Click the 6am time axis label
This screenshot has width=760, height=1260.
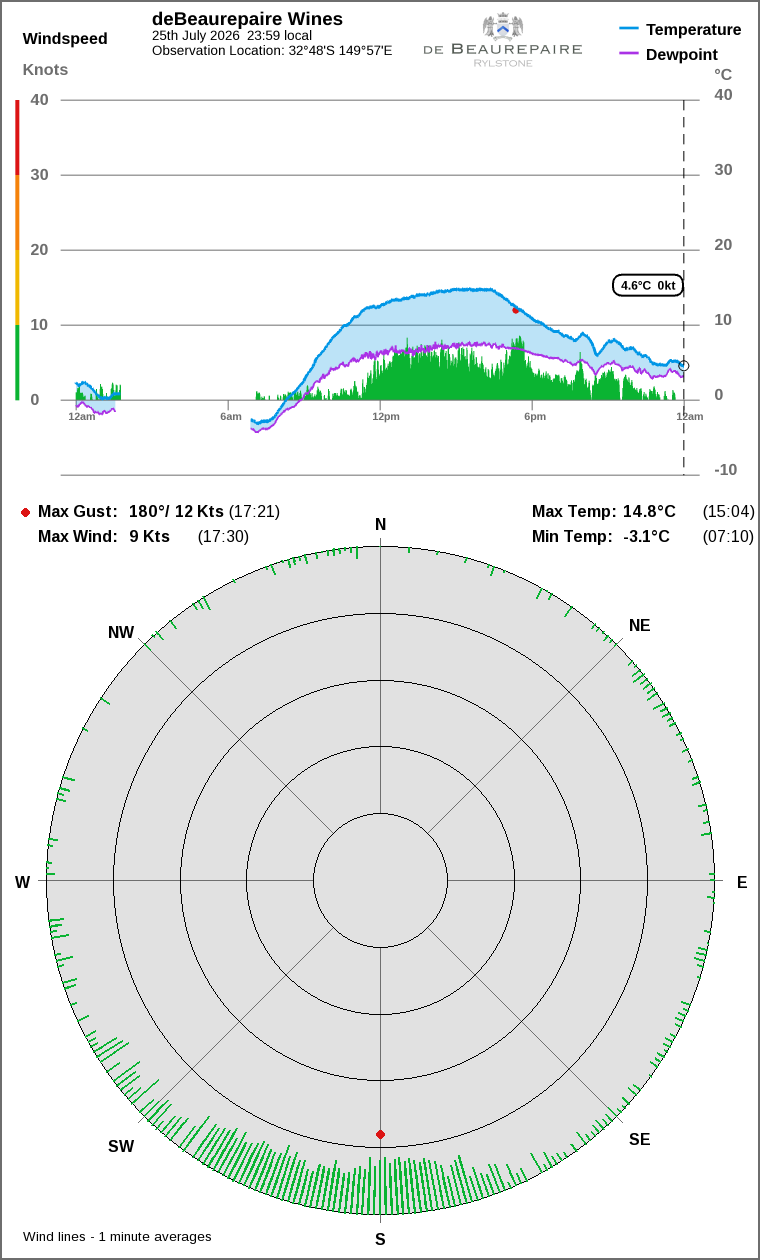tap(231, 416)
